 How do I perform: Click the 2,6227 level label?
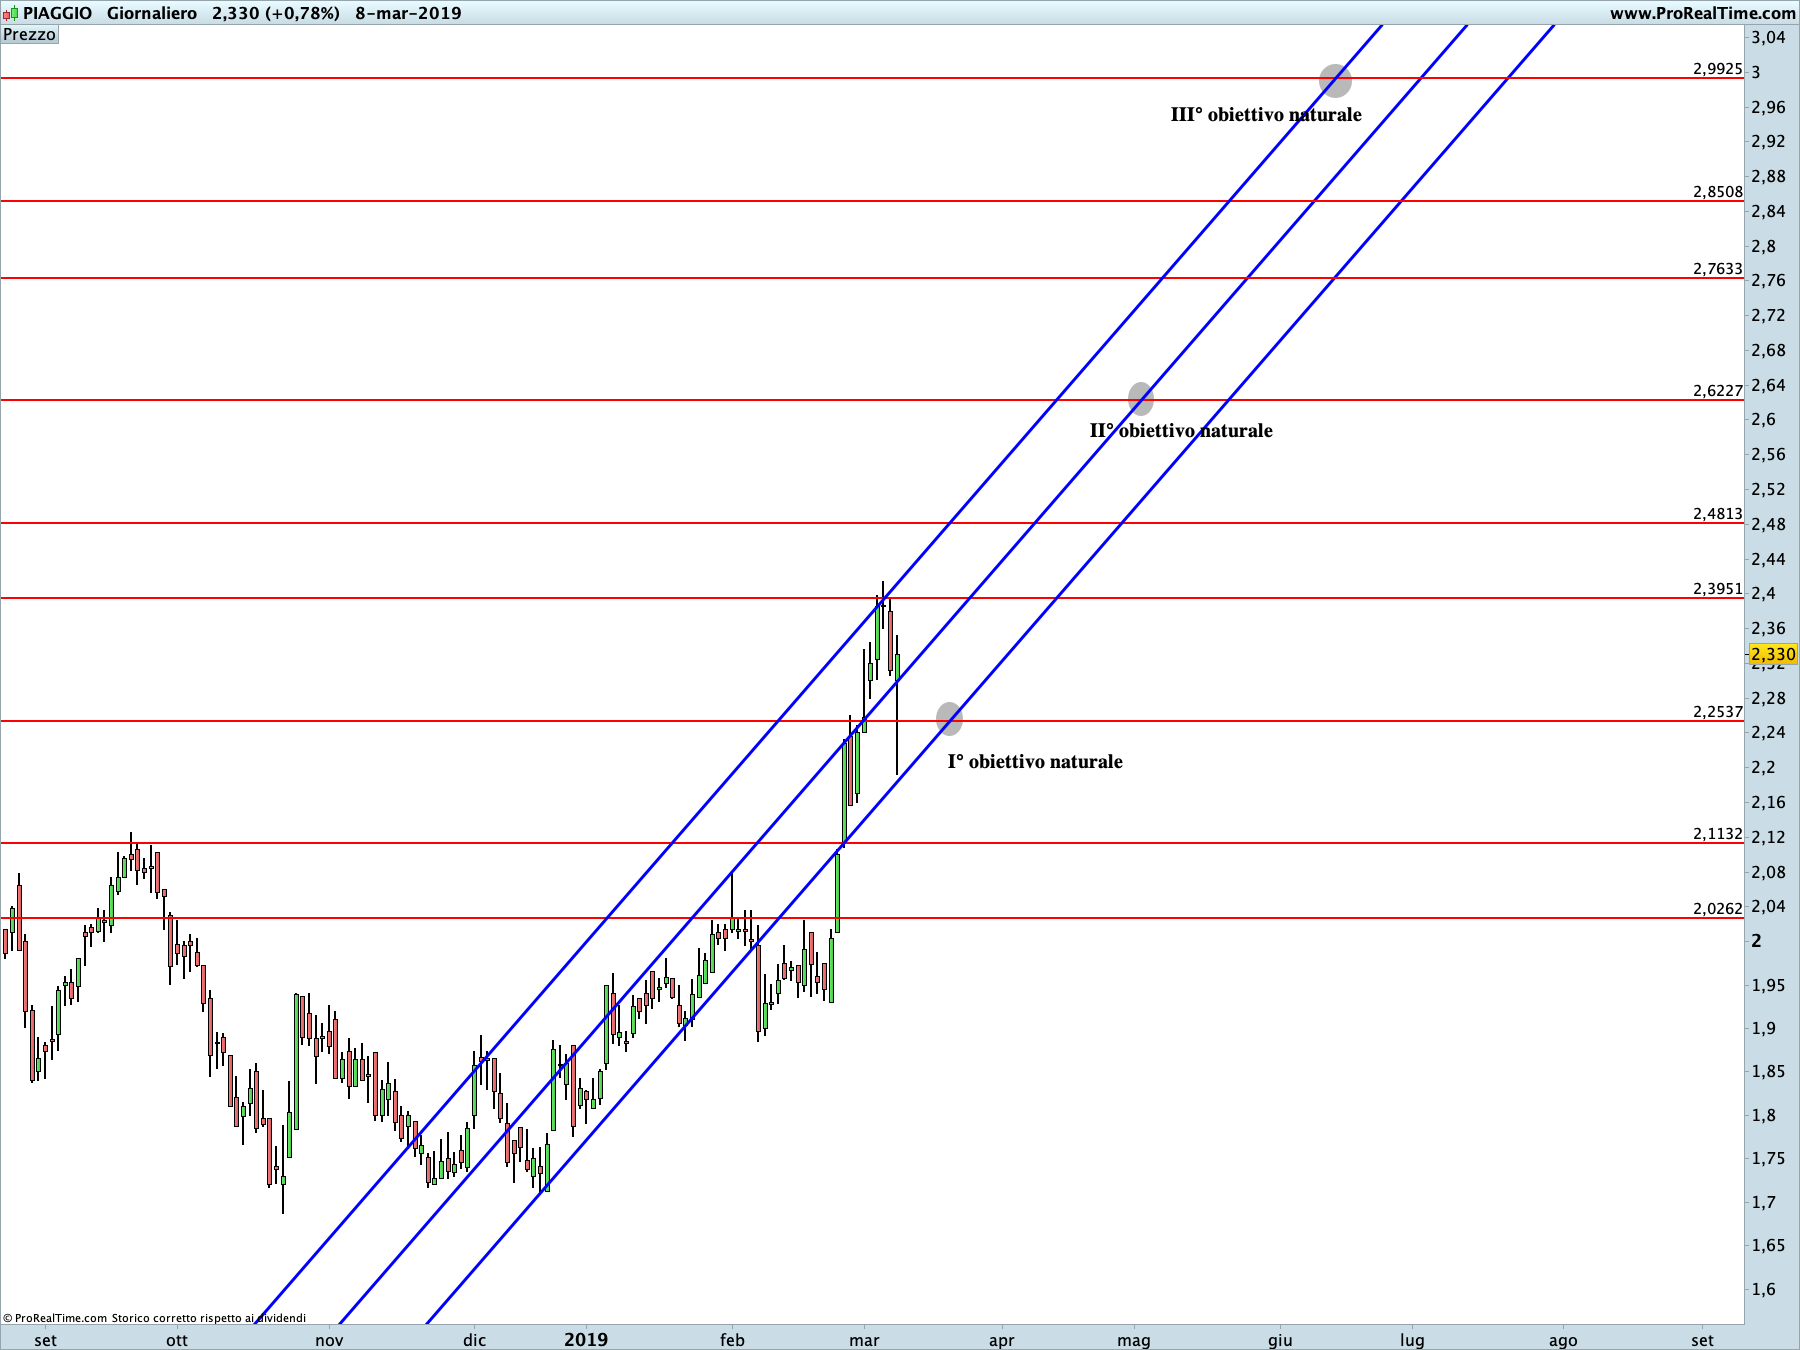(x=1717, y=391)
